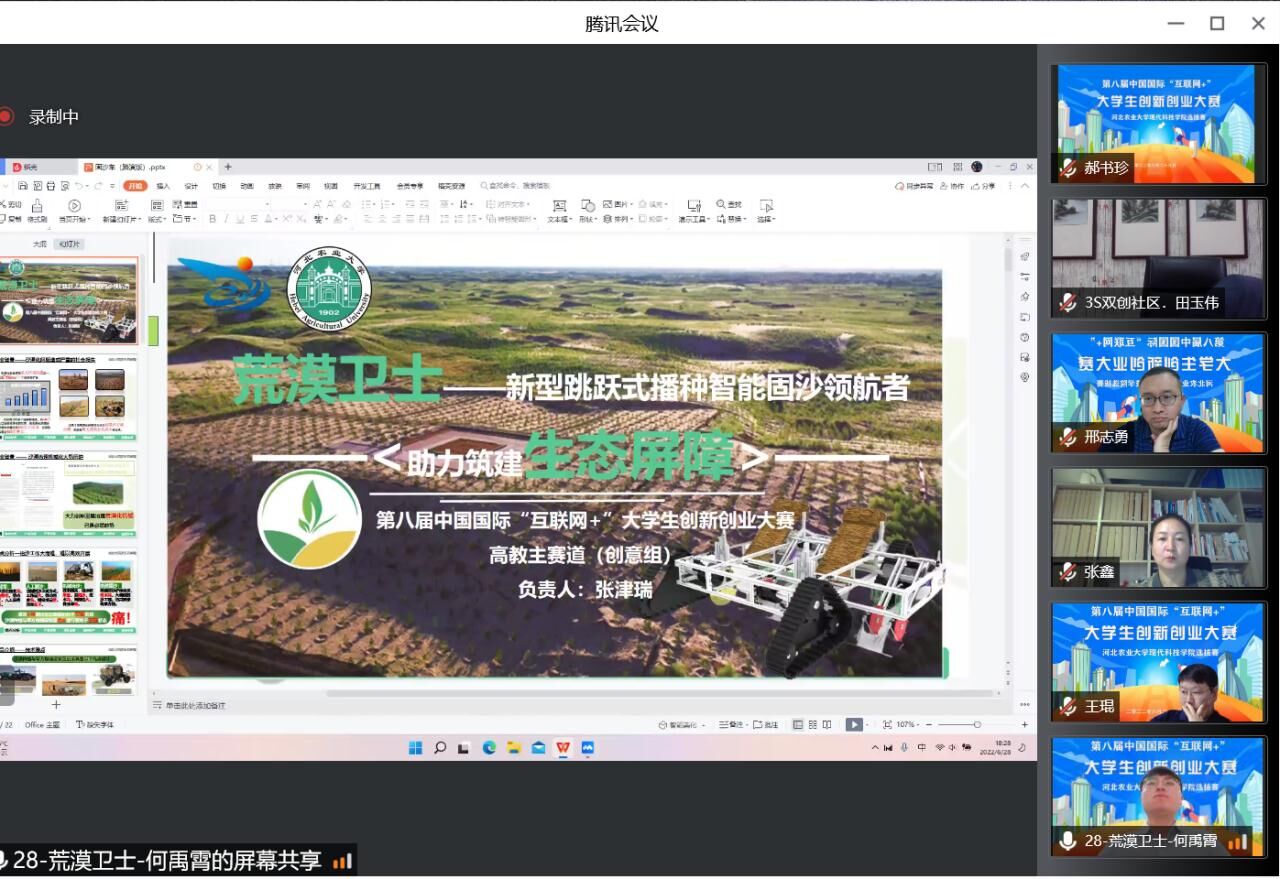
Task: Open the 开始 Home ribbon tab
Action: point(135,186)
